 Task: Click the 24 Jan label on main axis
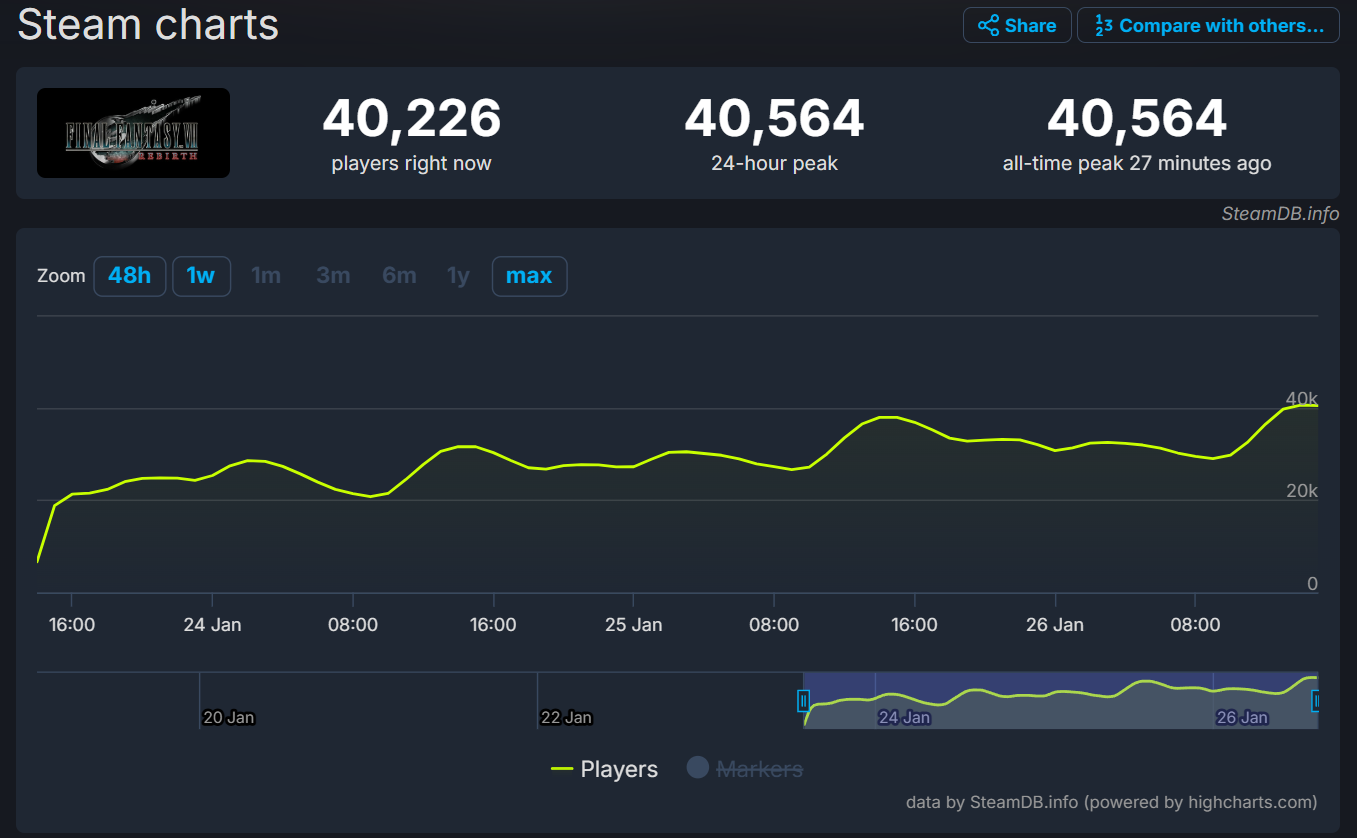(x=212, y=625)
